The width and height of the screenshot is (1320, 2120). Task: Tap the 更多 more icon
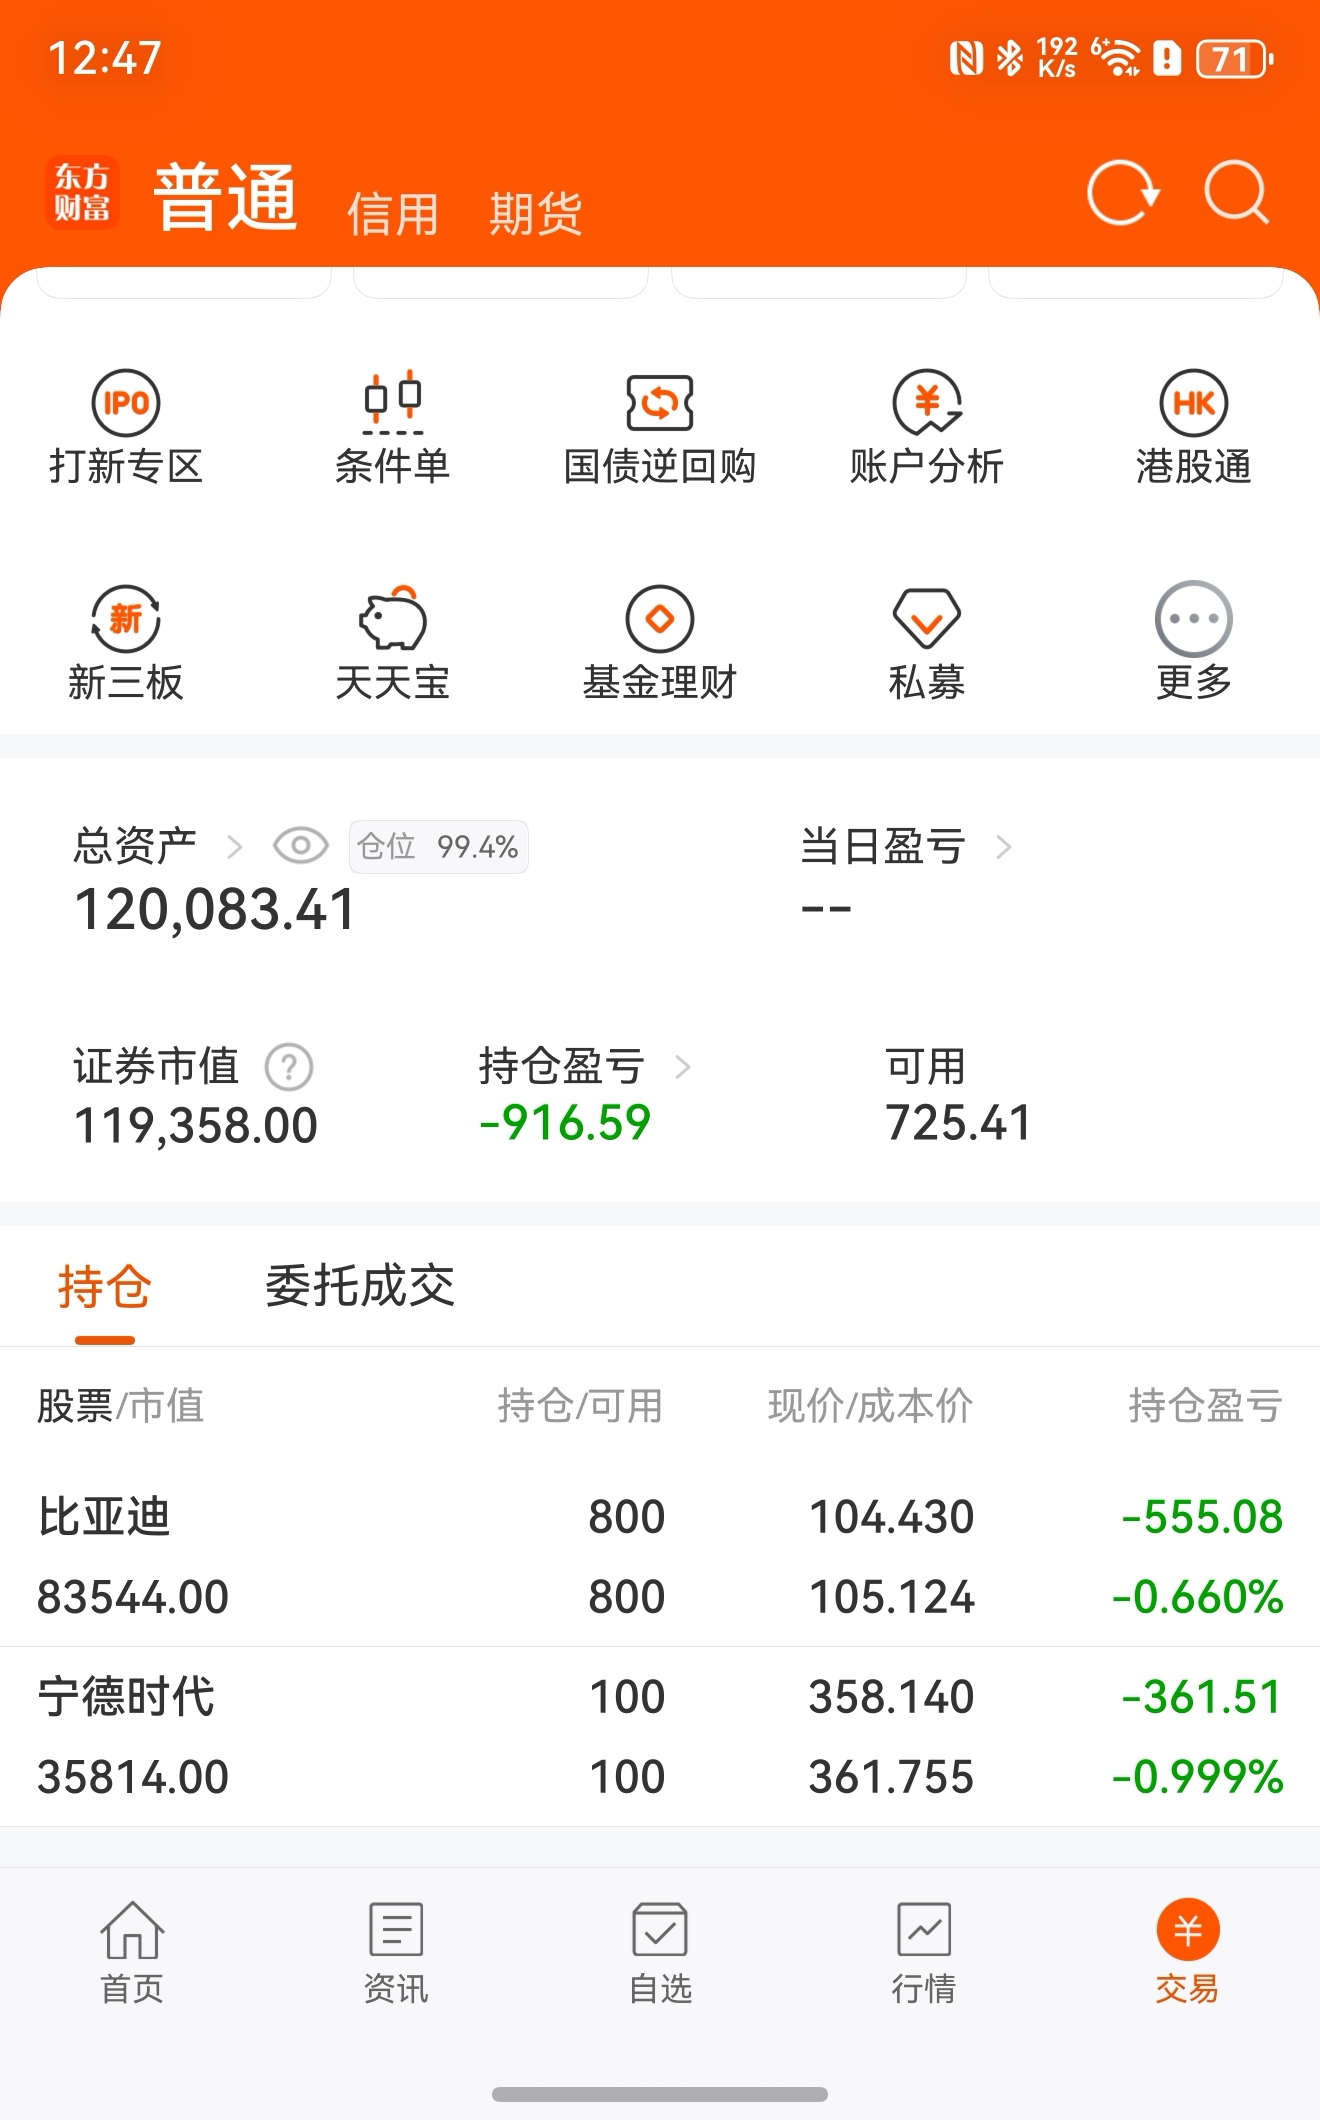(x=1194, y=619)
